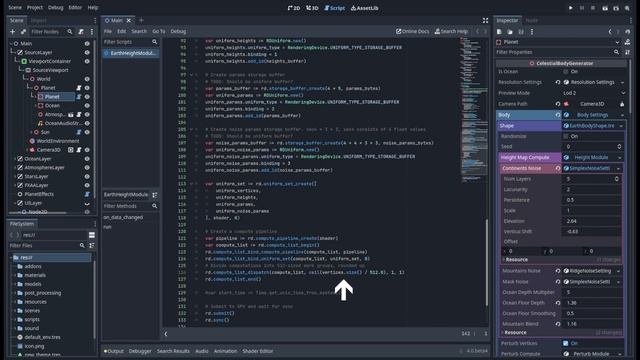Viewport: 640px width, 360px height.
Task: Switch to the 2D workspace
Action: point(294,8)
